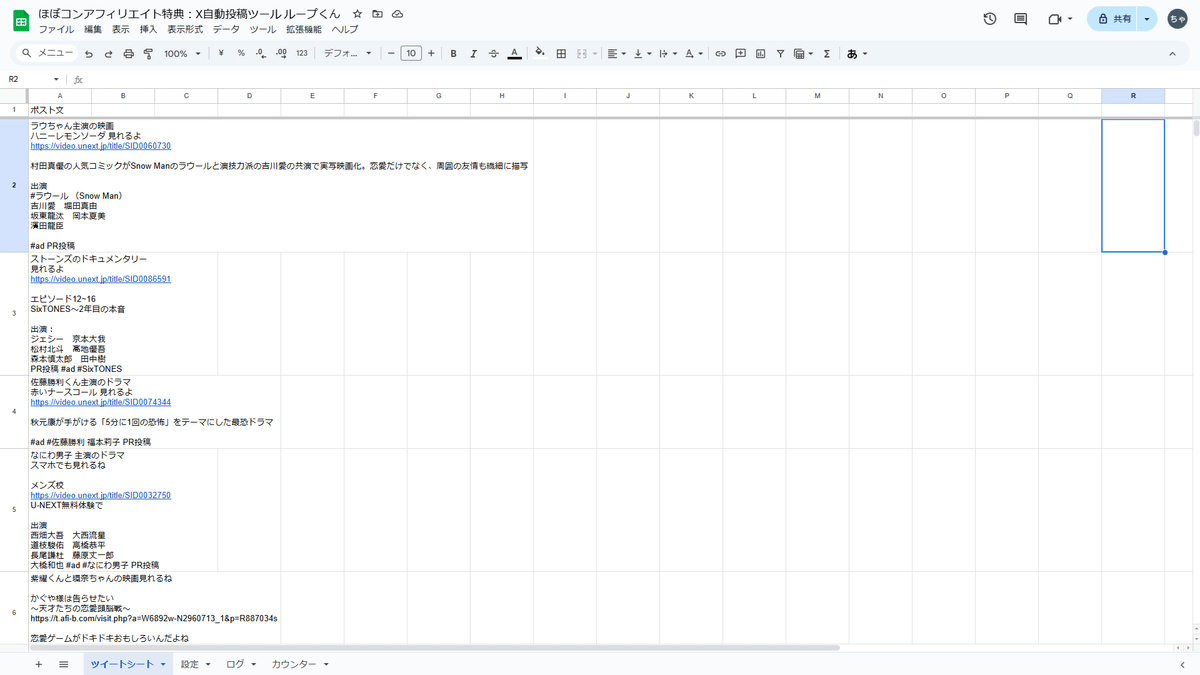Viewport: 1200px width, 675px height.
Task: Open text rotation dropdown
Action: 694,54
